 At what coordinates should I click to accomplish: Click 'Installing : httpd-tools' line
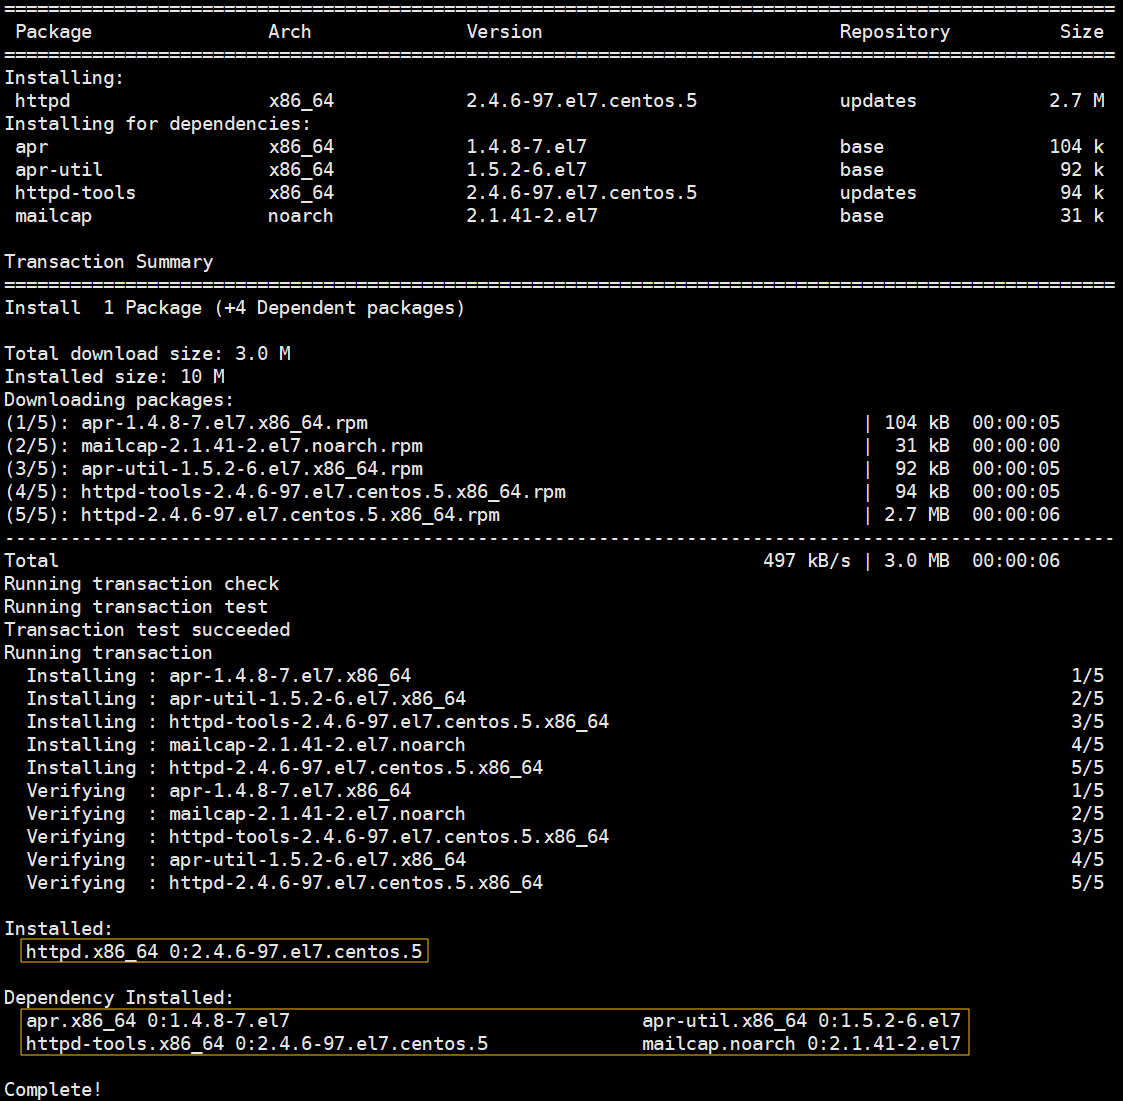(x=318, y=721)
